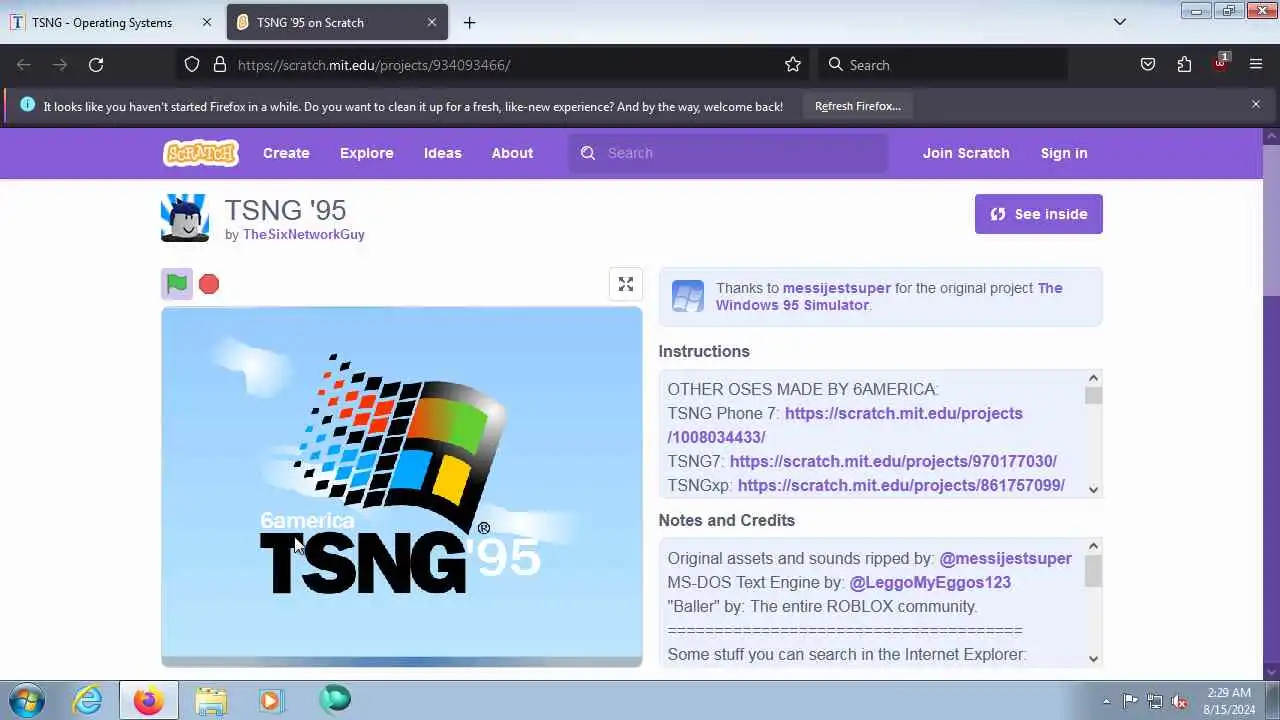Close the TSNG - Operating Systems tab
Viewport: 1280px width, 720px height.
207,22
